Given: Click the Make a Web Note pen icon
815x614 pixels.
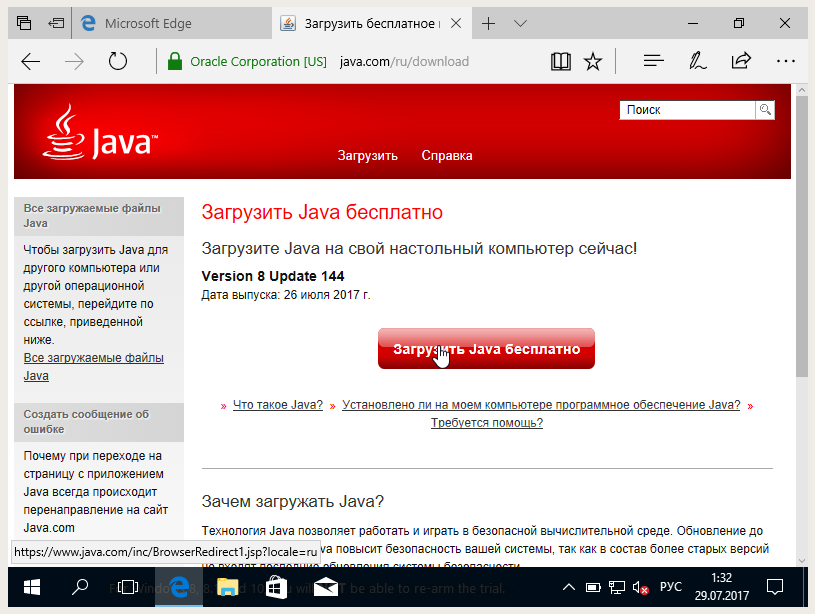Looking at the screenshot, I should 698,62.
